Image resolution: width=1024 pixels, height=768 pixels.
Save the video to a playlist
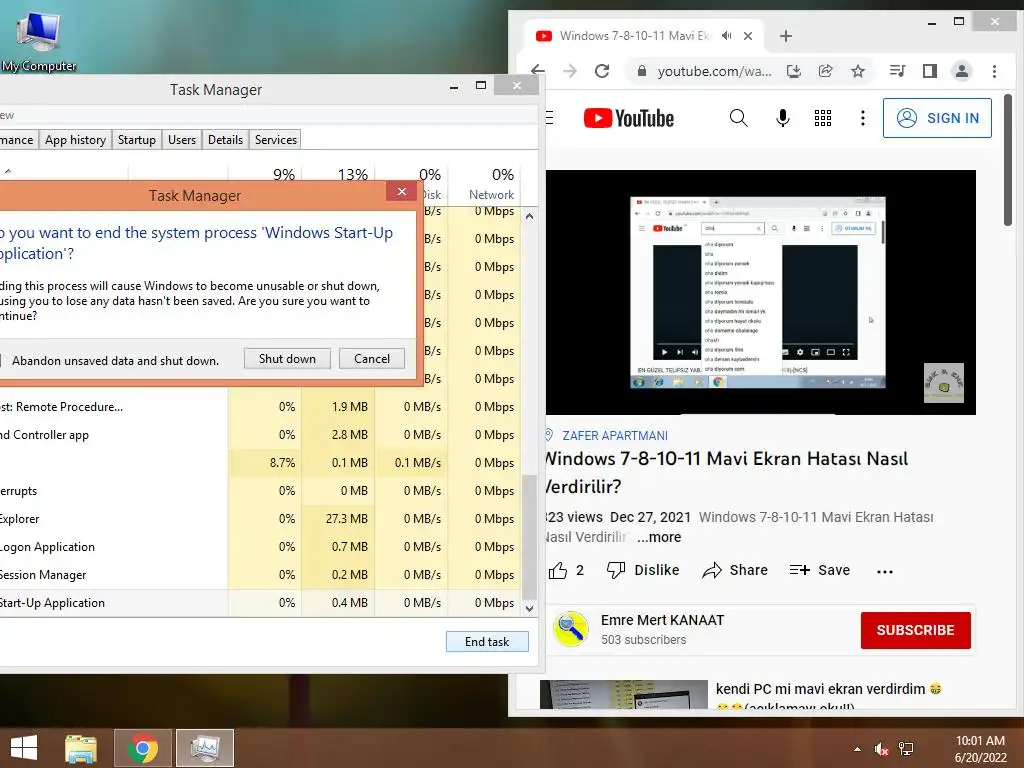tap(820, 571)
